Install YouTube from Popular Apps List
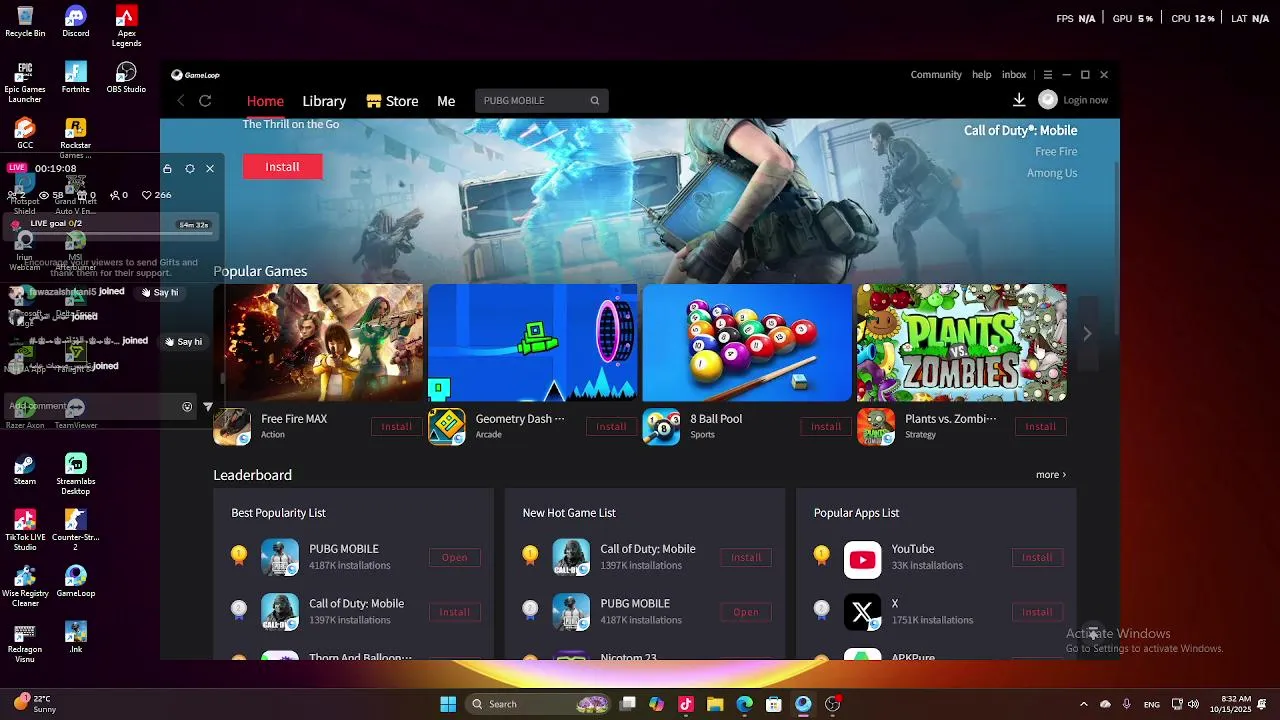 (x=1037, y=558)
